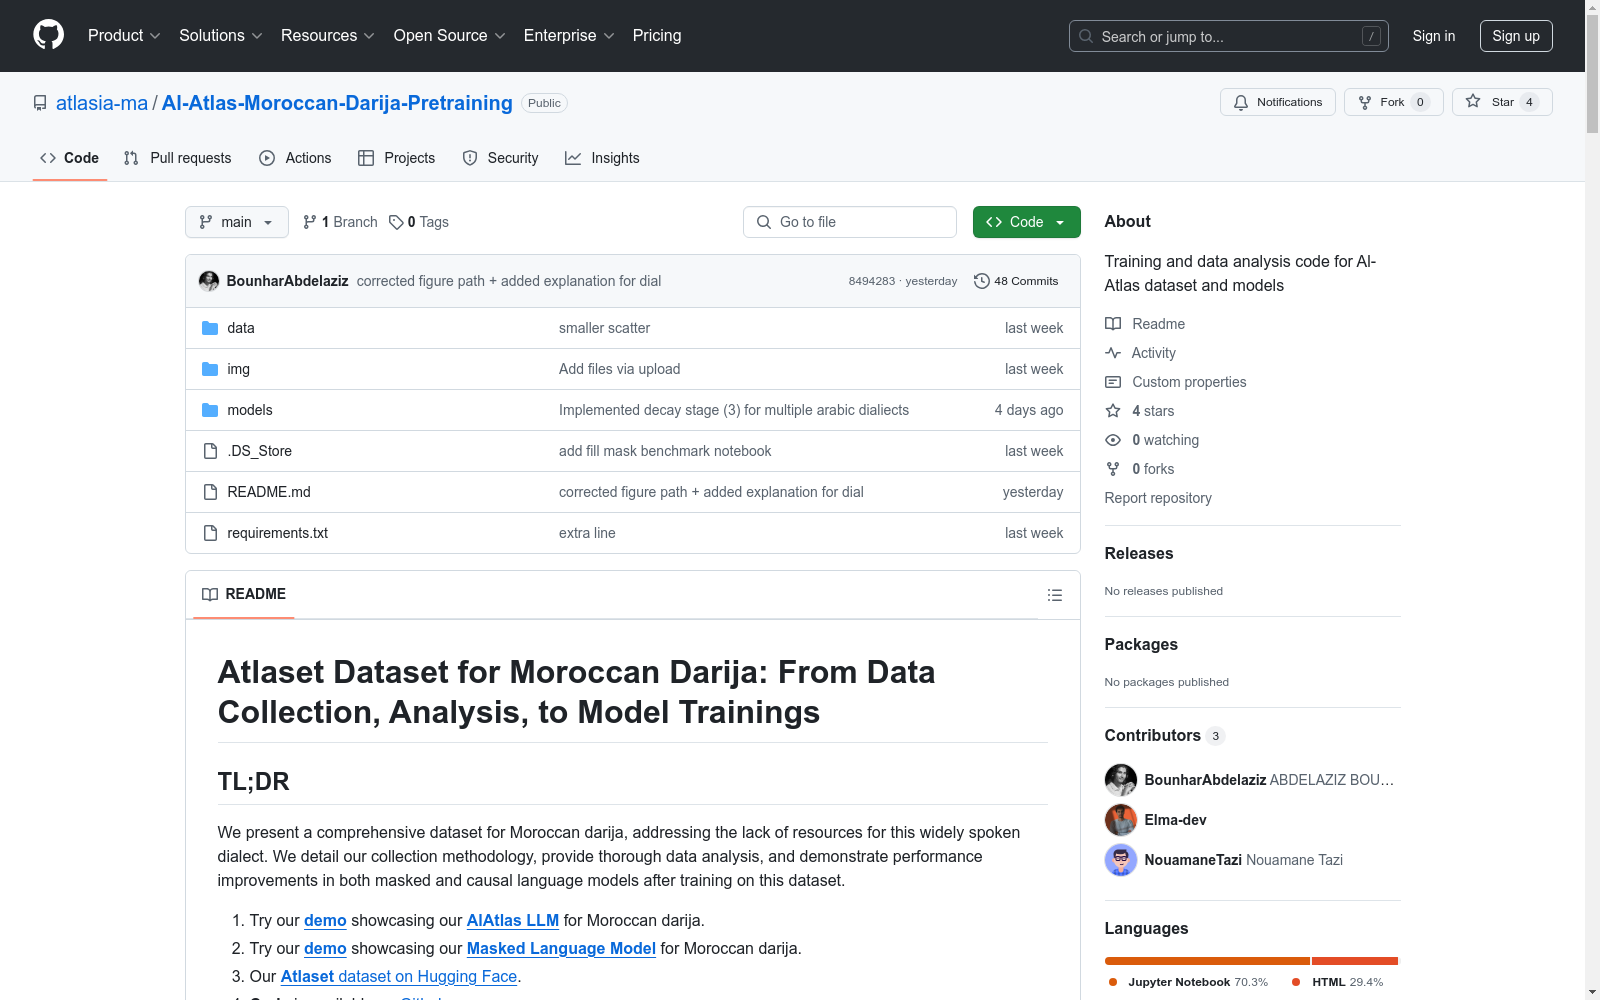Open the README outline icon
1600x1000 pixels.
coord(1054,595)
